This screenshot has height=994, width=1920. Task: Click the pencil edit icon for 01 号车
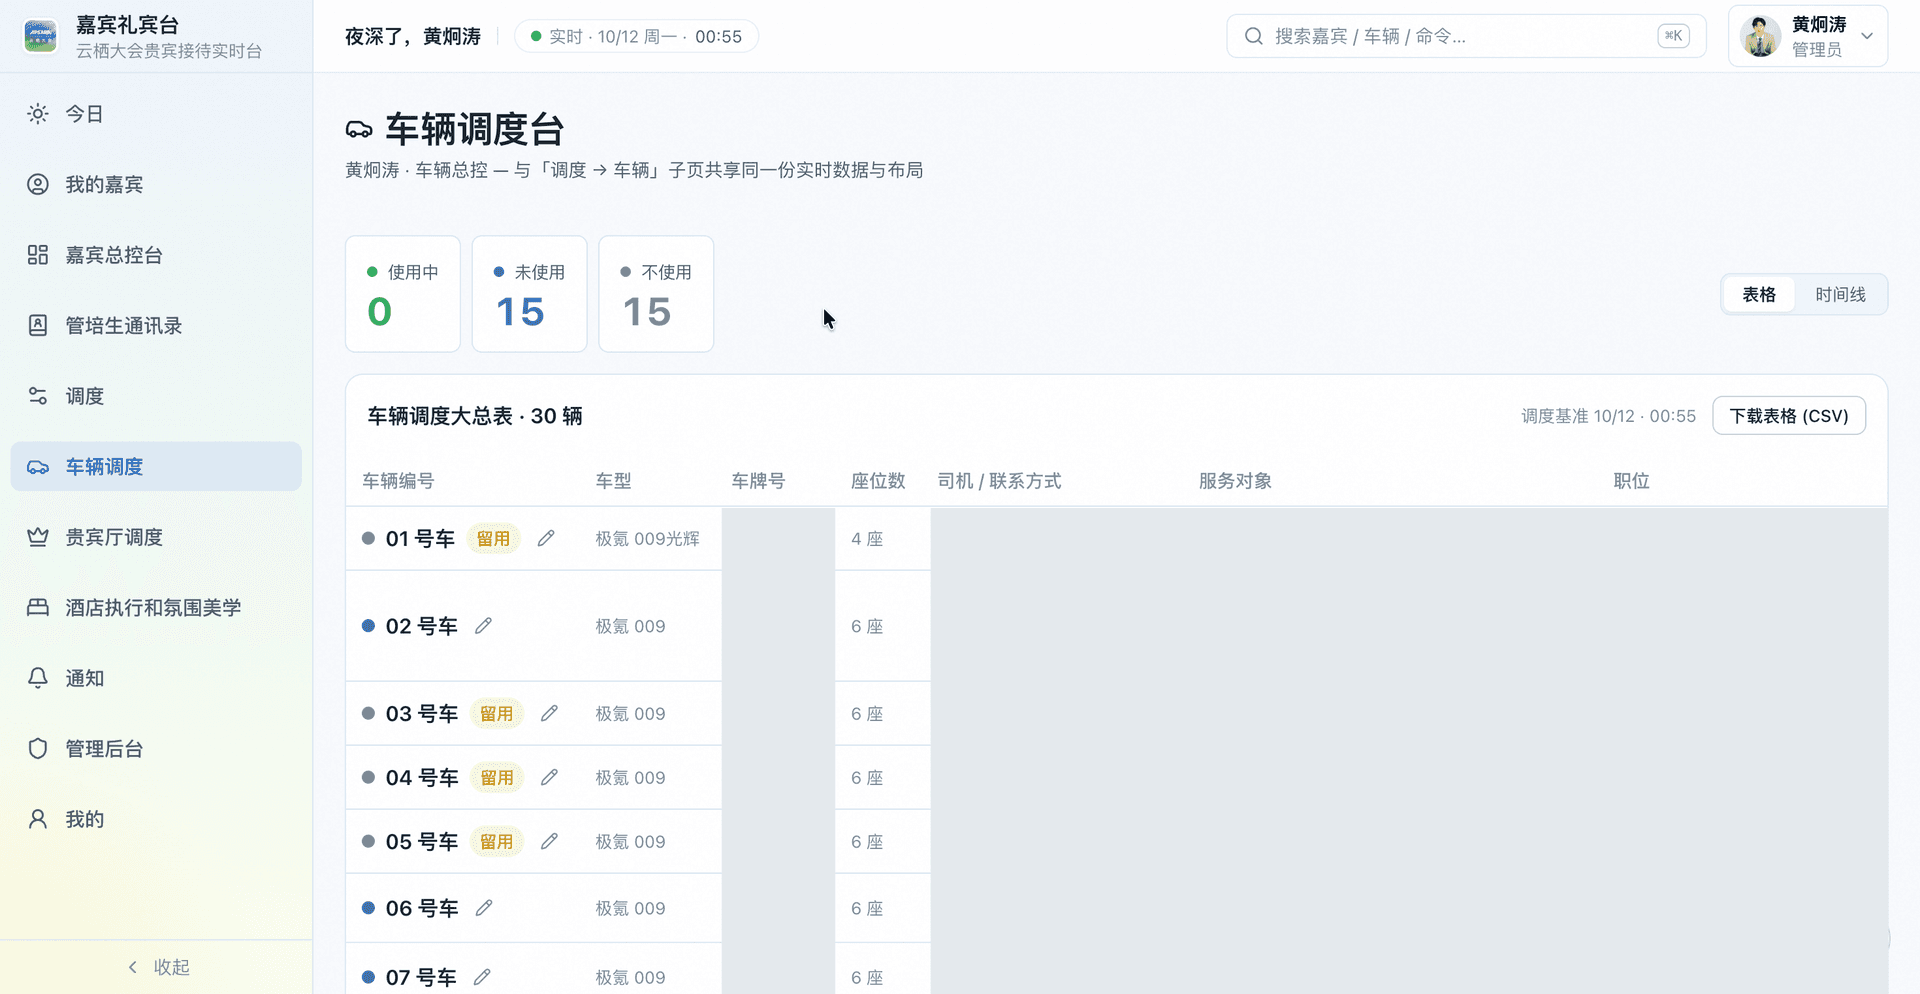coord(546,538)
